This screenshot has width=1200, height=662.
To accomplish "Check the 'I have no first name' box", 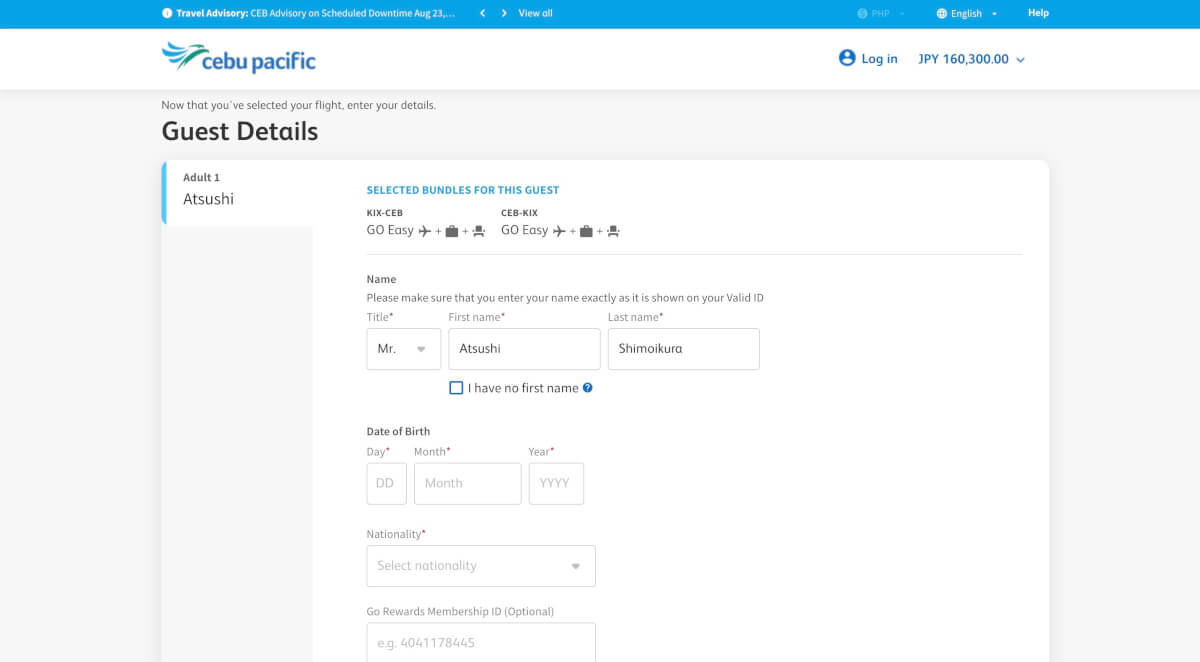I will point(456,388).
